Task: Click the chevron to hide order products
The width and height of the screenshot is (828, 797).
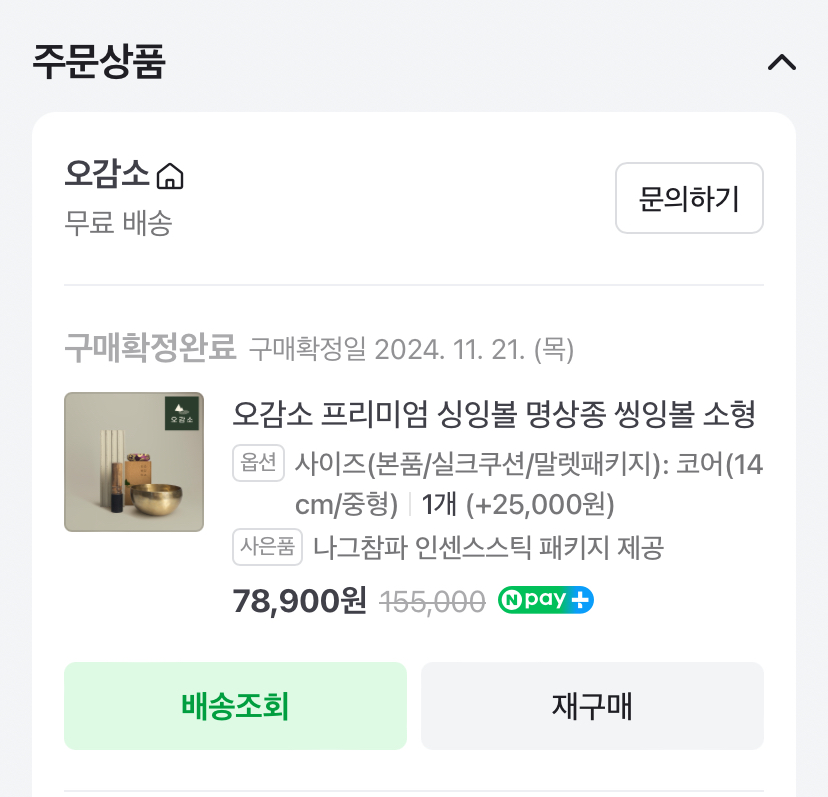Action: [x=783, y=63]
